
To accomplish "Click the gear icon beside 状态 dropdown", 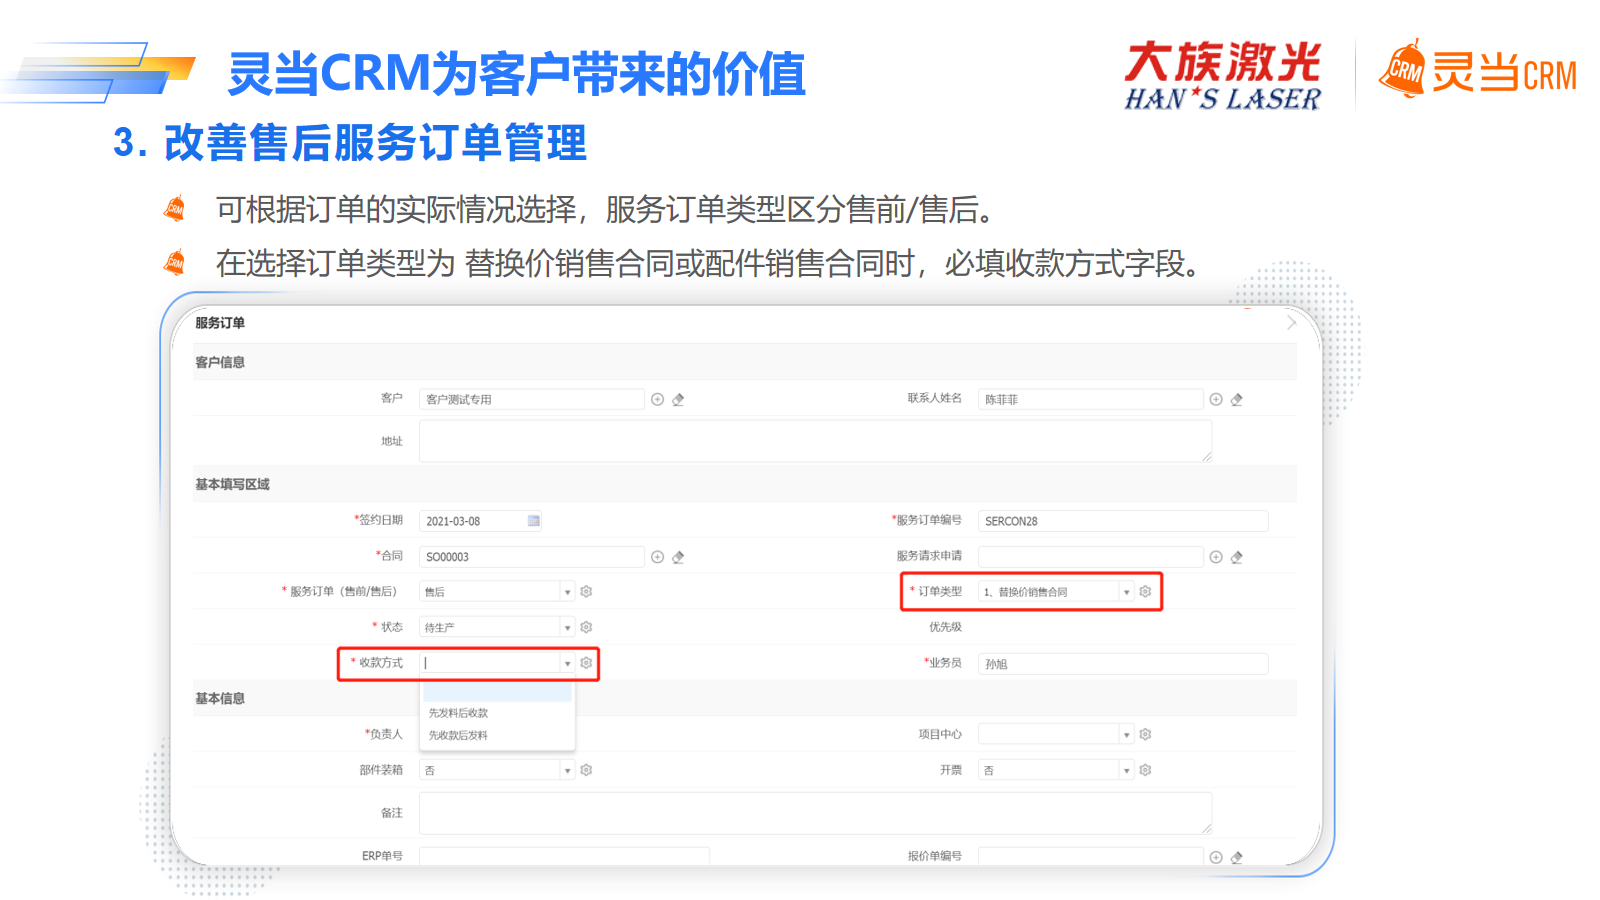I will click(586, 627).
